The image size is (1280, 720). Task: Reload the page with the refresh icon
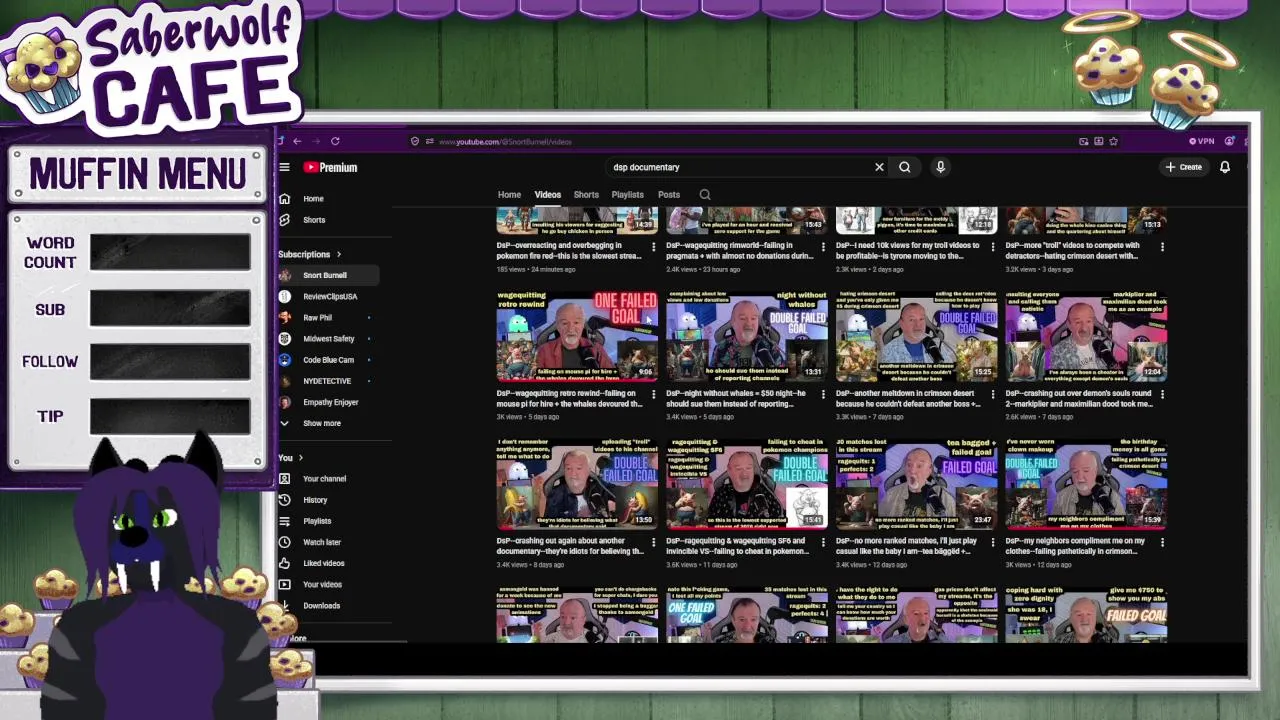335,141
